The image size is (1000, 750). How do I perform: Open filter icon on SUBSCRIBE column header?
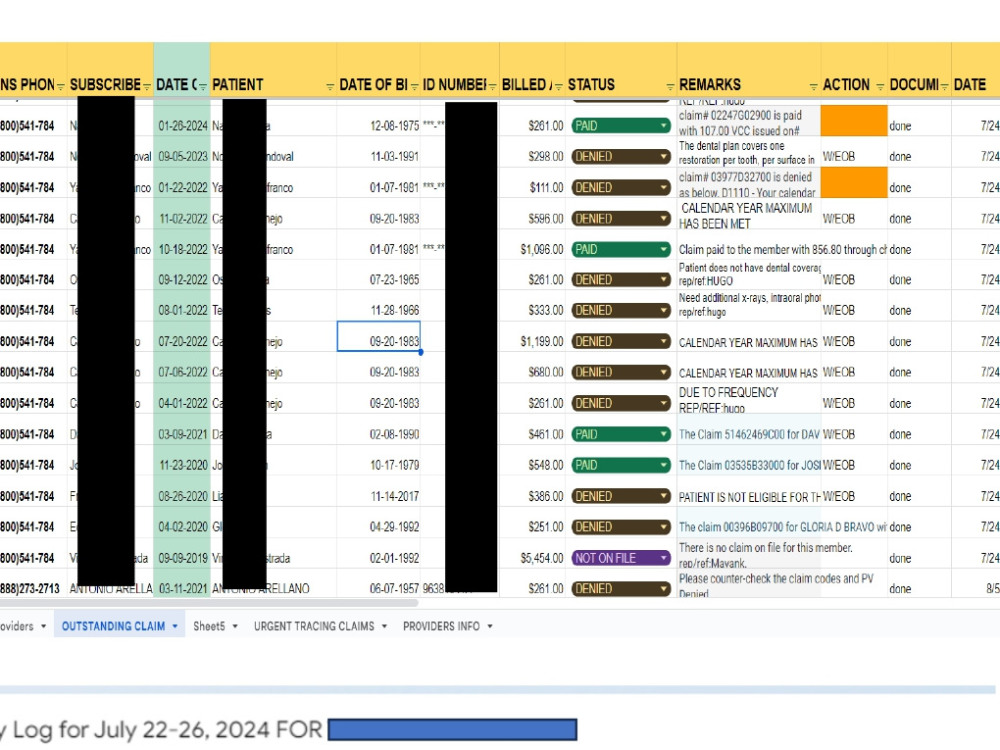pos(147,86)
